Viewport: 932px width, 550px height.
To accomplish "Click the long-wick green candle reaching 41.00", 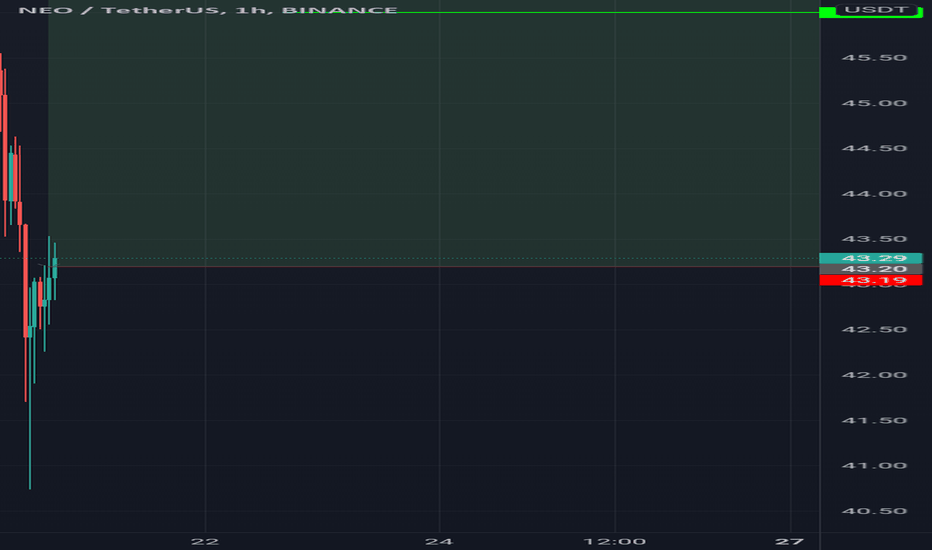I will pyautogui.click(x=30, y=389).
